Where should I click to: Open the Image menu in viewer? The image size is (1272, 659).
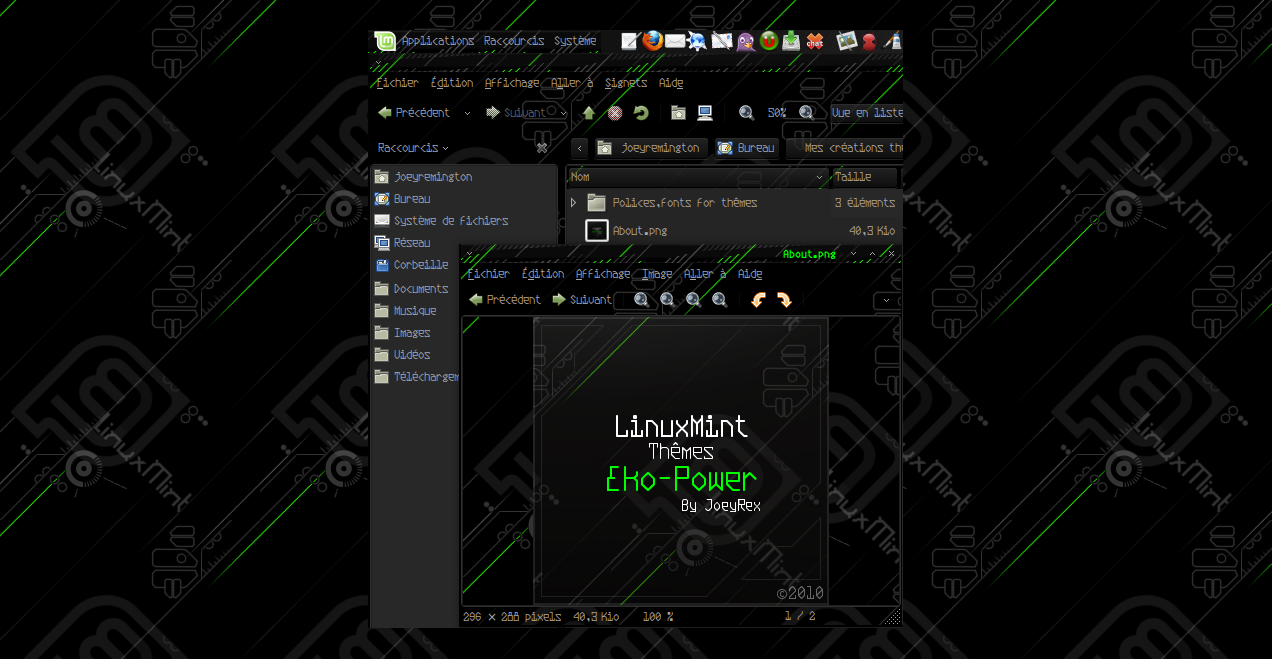(x=657, y=274)
